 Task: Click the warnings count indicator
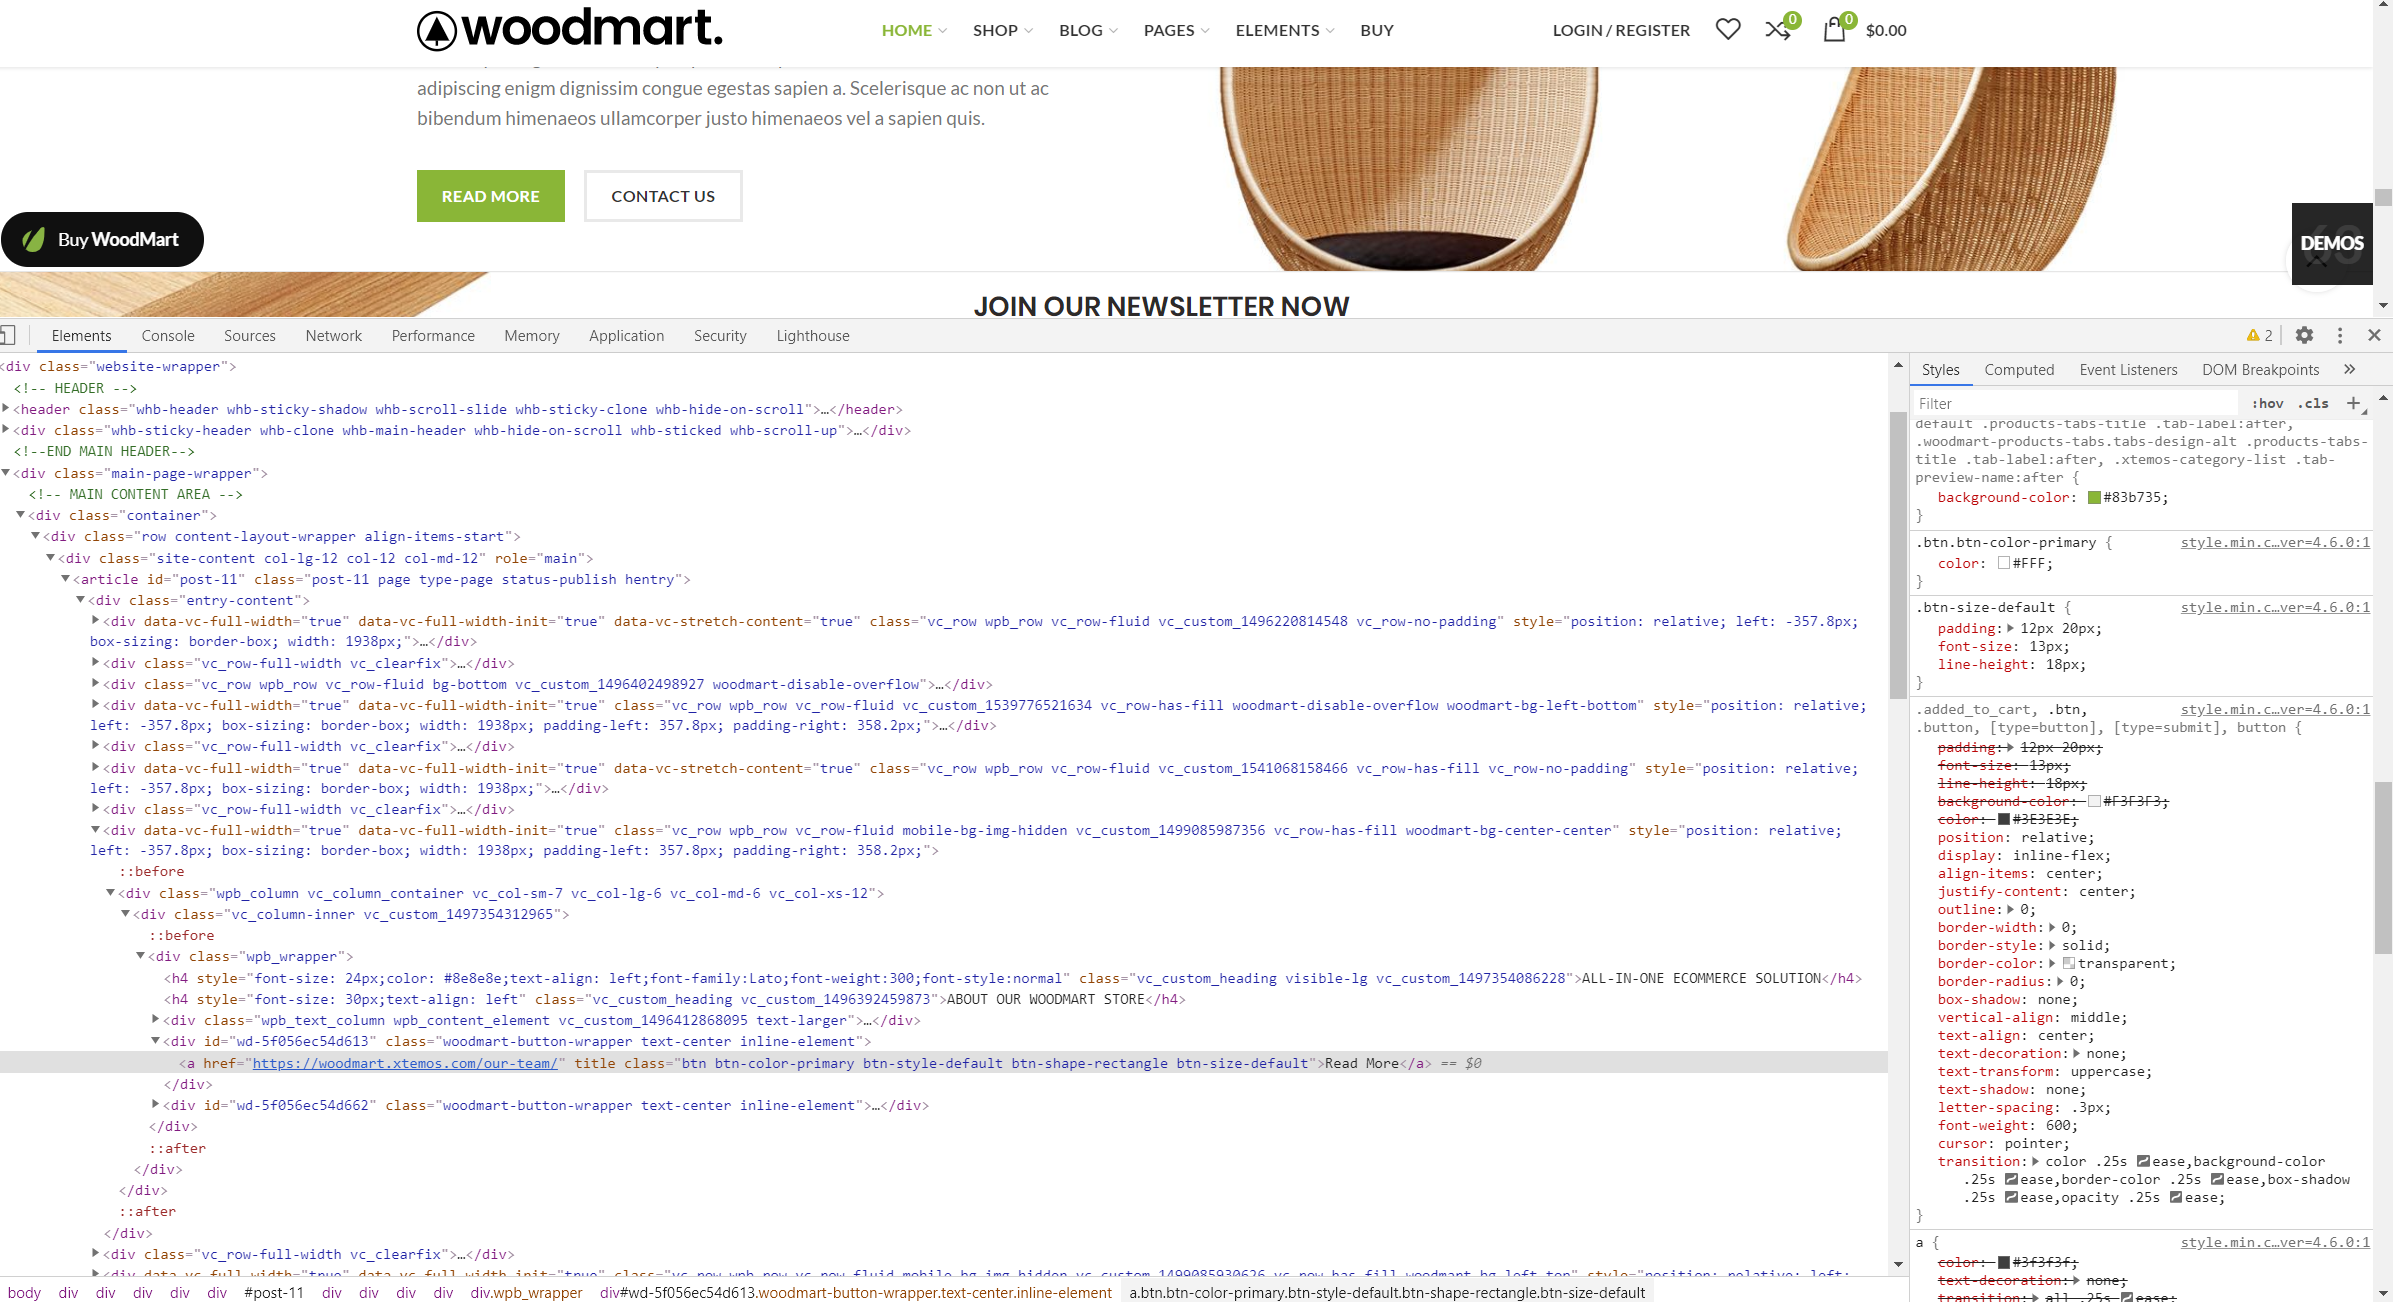[2259, 335]
